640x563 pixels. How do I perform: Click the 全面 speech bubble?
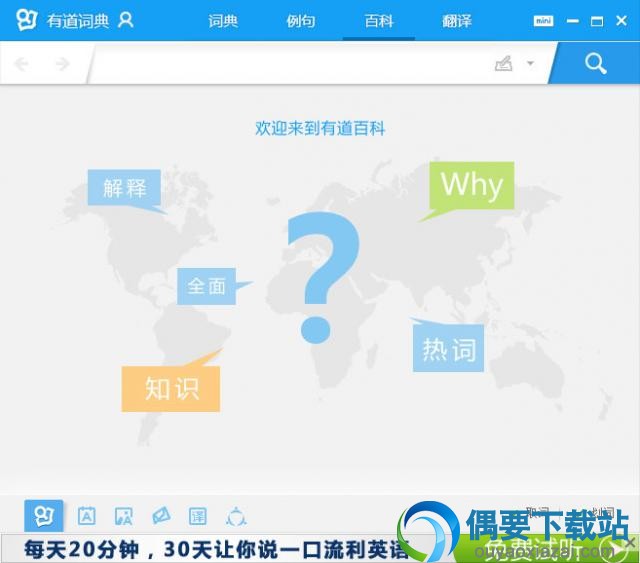coord(206,286)
